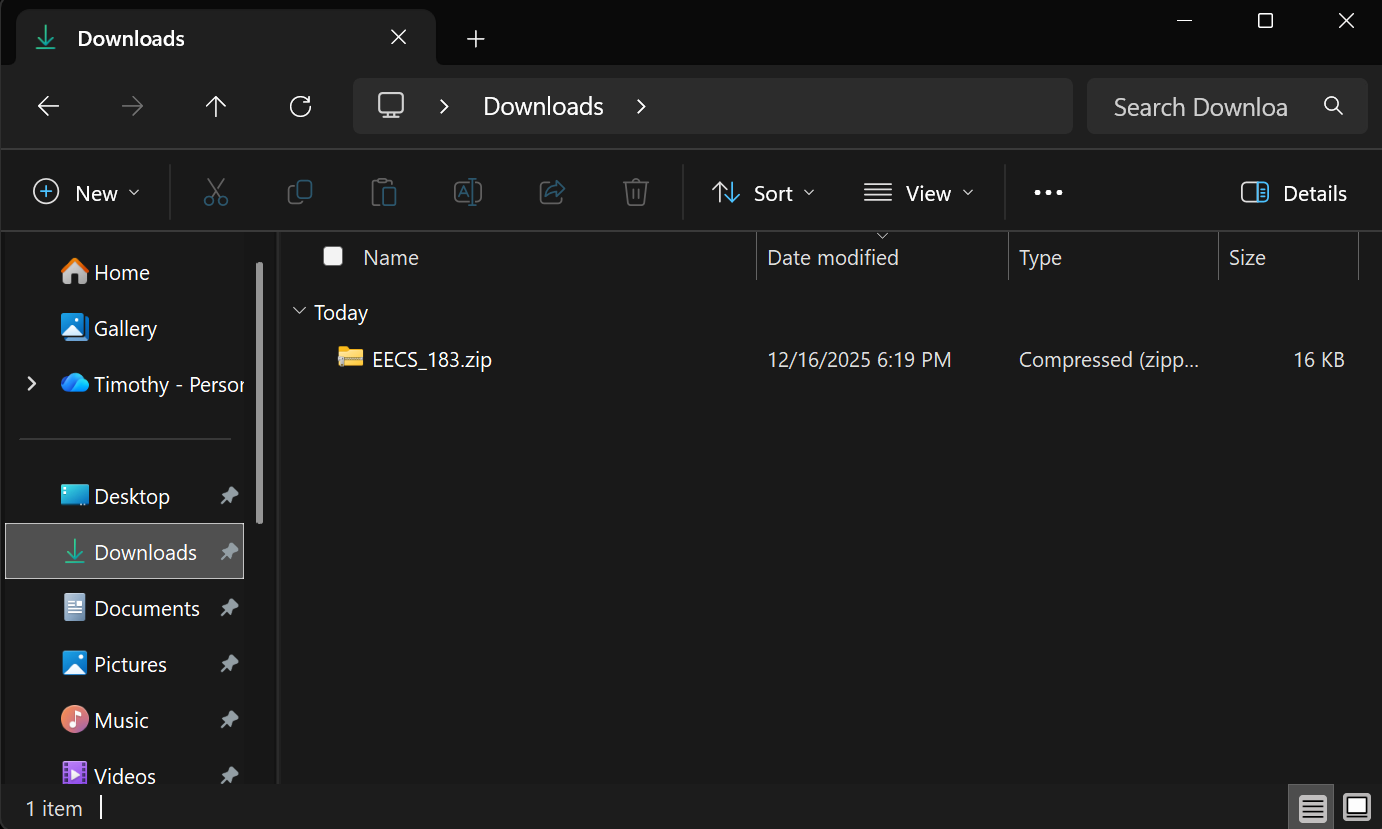Switch to details list view in status bar

click(1313, 807)
